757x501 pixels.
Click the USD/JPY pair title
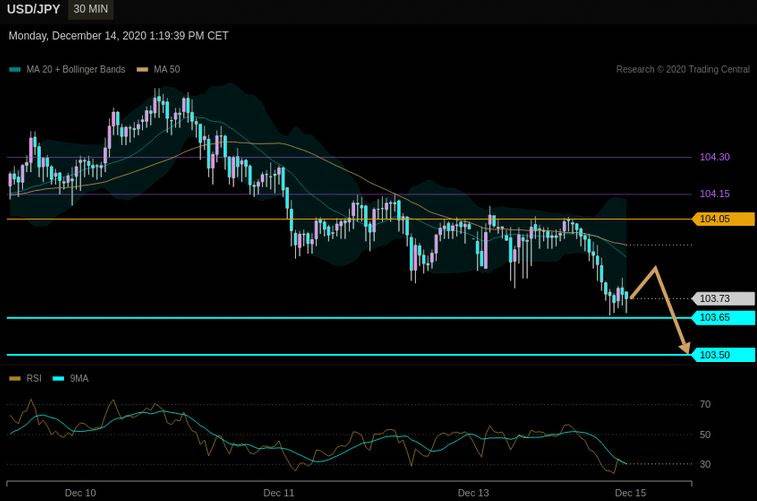(x=33, y=9)
